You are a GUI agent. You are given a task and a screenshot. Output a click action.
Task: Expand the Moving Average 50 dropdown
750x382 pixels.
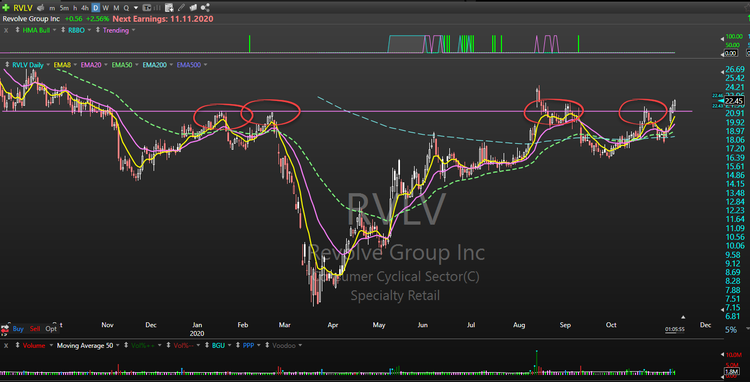point(117,345)
